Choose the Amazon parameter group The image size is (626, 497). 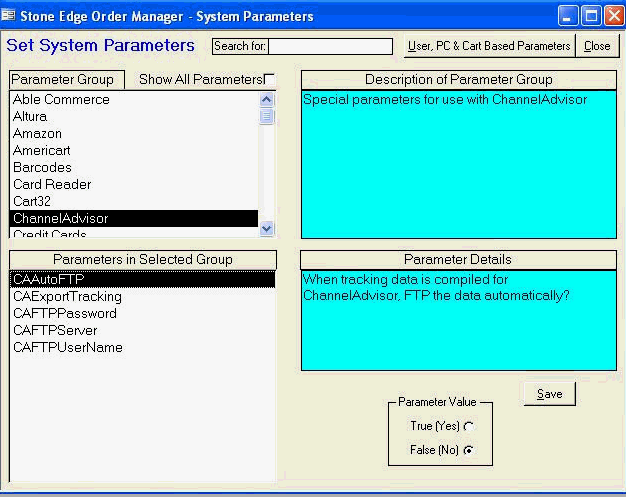click(134, 133)
